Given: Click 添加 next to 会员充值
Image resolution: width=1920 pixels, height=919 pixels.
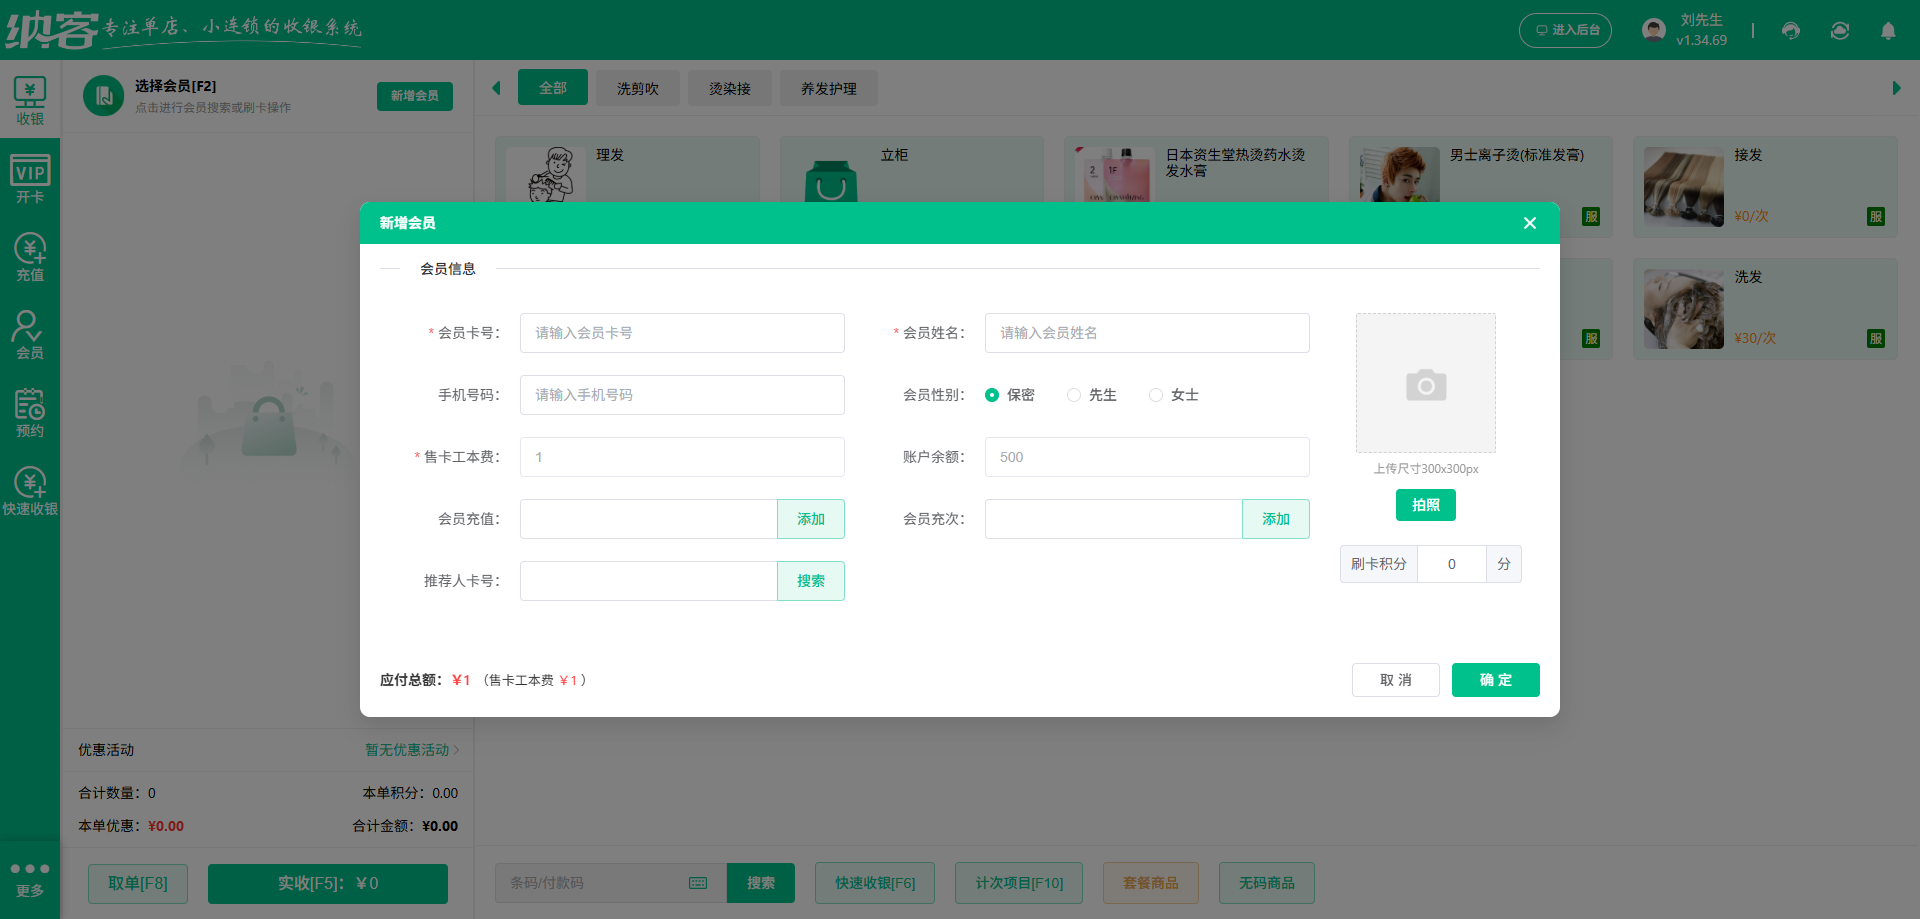Looking at the screenshot, I should tap(811, 519).
